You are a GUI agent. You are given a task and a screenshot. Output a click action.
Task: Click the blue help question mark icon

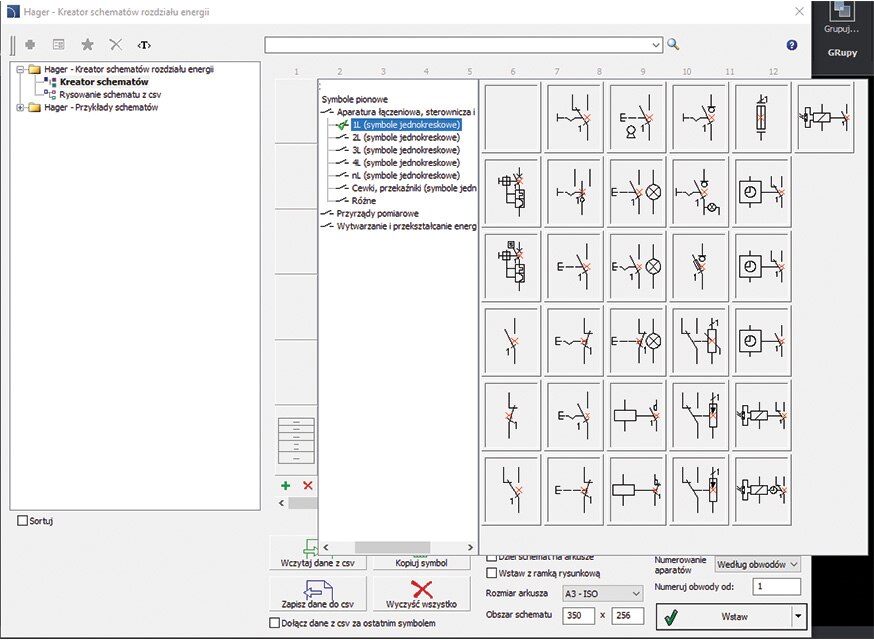(x=792, y=45)
